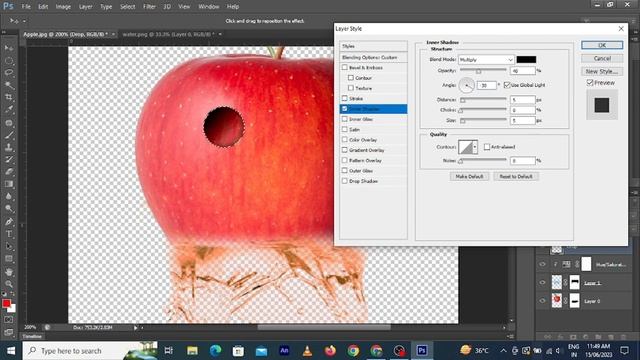The image size is (640, 360).
Task: Open the Blend Mode dropdown
Action: 486,60
